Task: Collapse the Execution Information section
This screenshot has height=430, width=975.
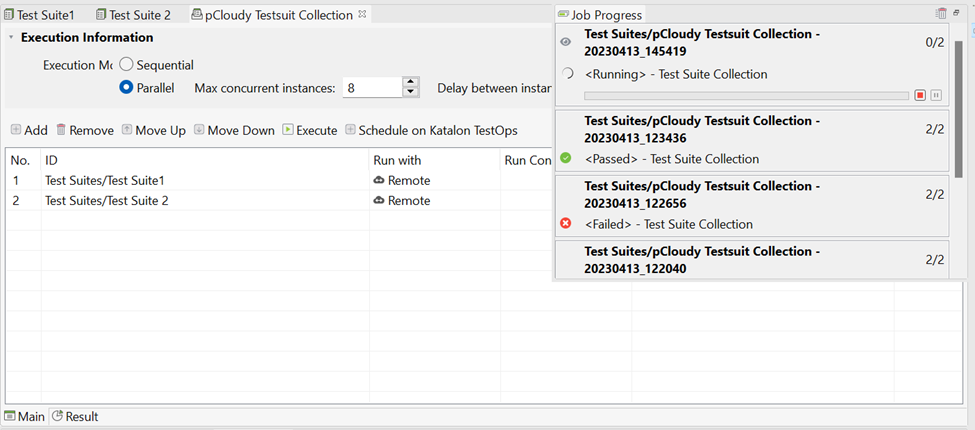Action: click(11, 38)
